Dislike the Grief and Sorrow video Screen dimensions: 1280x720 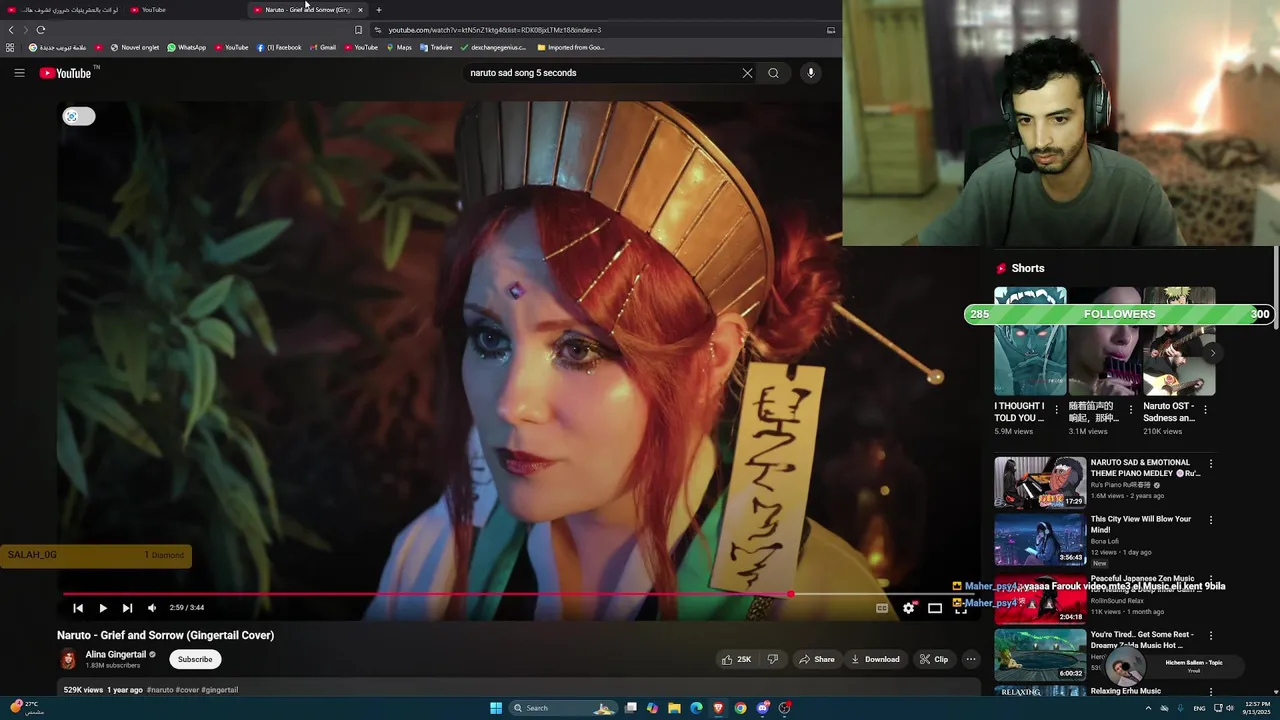click(x=772, y=660)
